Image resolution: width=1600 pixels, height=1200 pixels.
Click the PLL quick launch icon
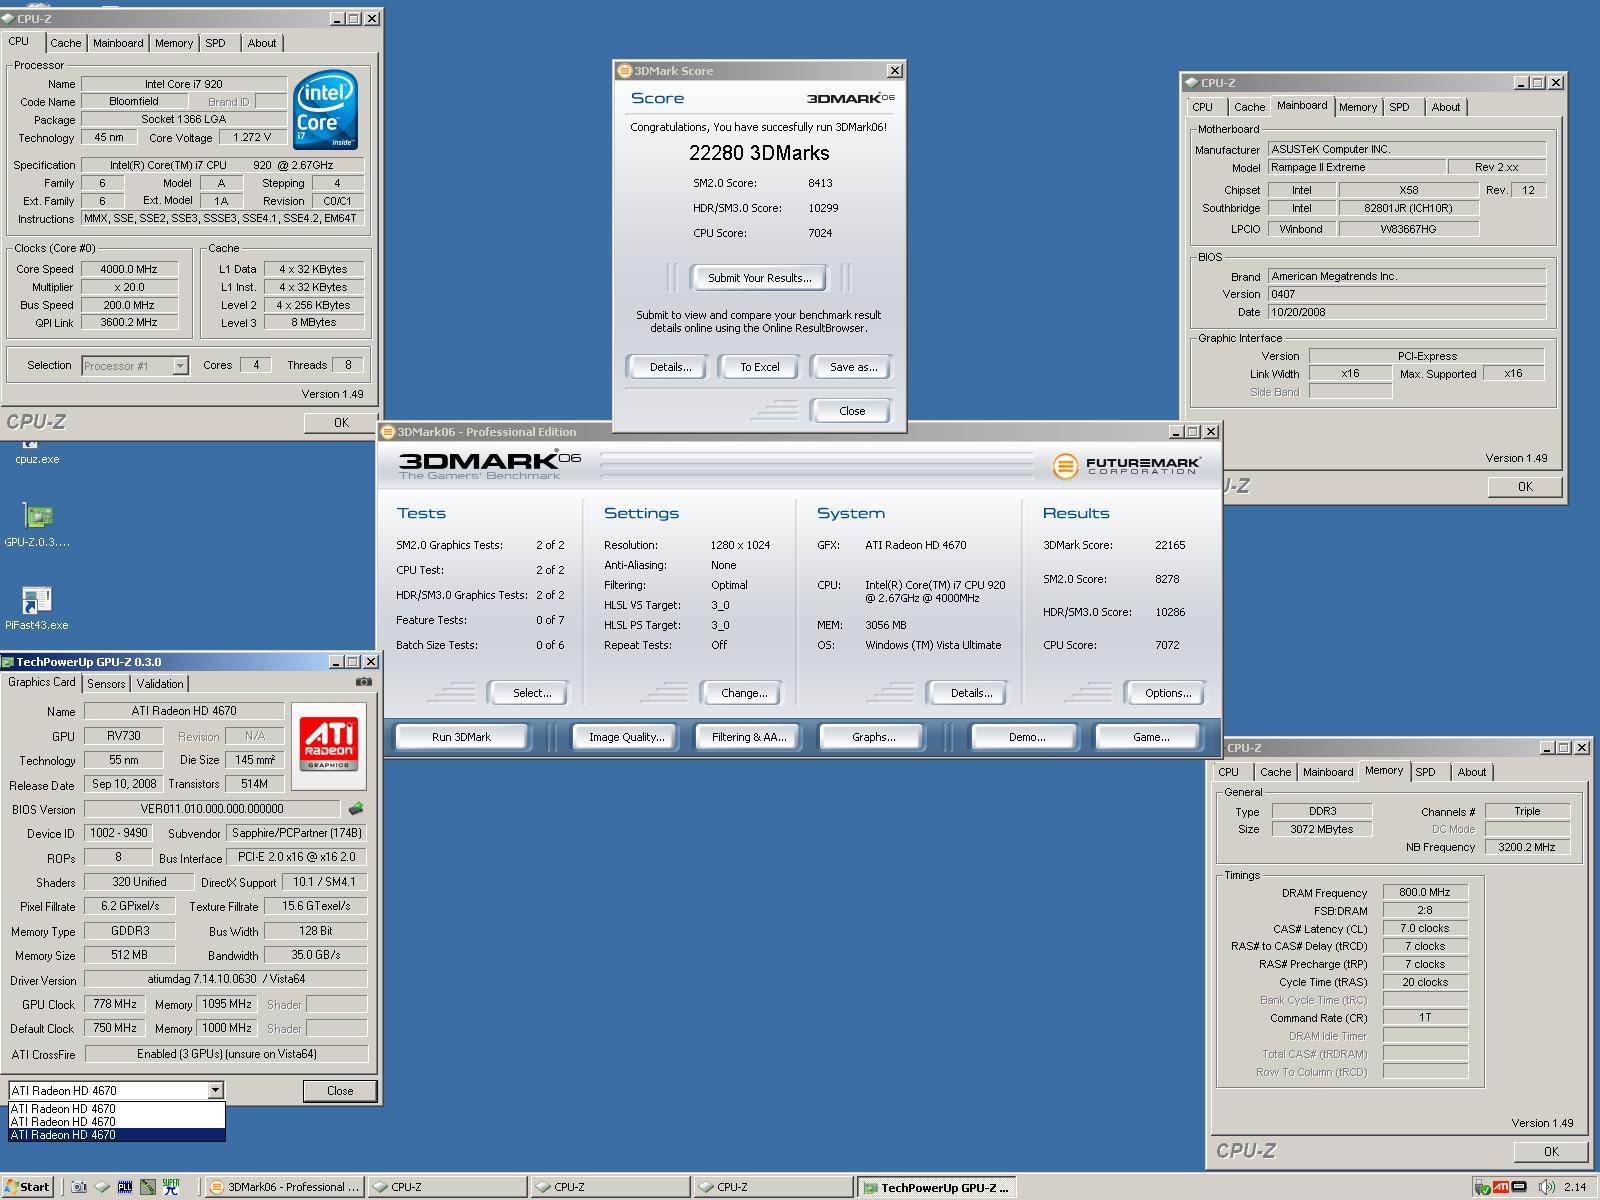click(x=125, y=1187)
